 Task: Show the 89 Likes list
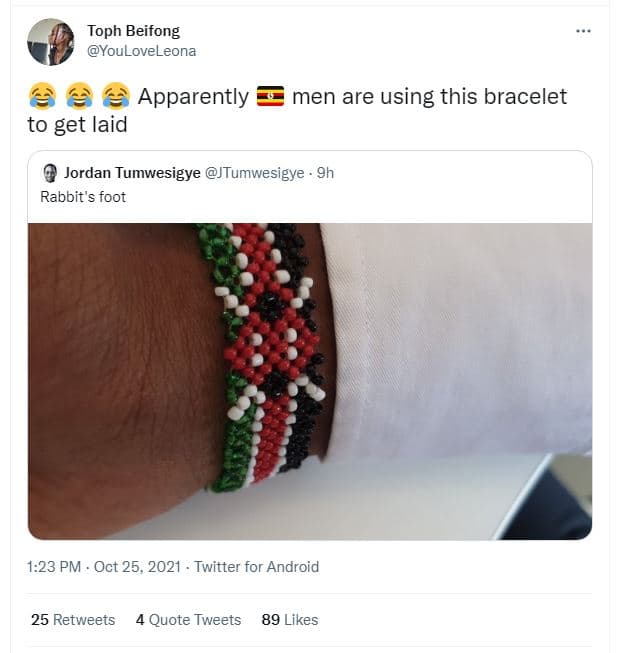(x=289, y=620)
